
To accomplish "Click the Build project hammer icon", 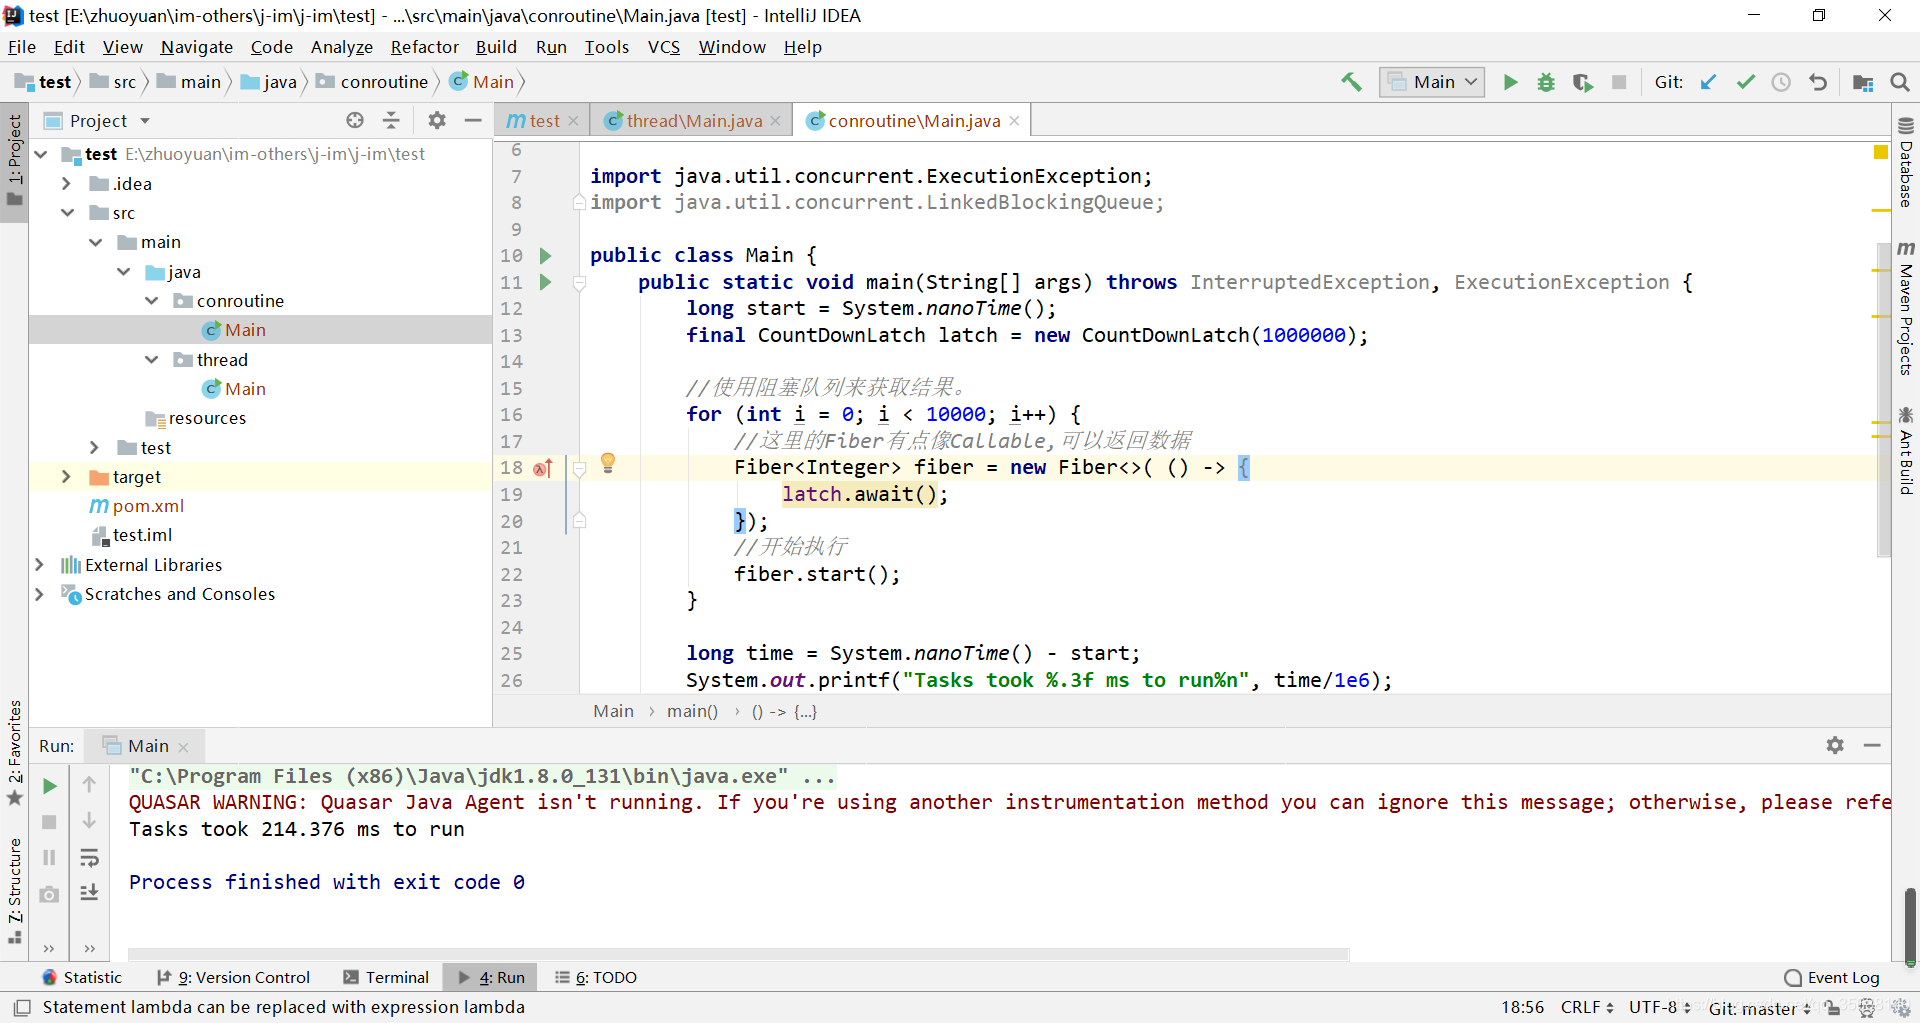I will [x=1351, y=82].
